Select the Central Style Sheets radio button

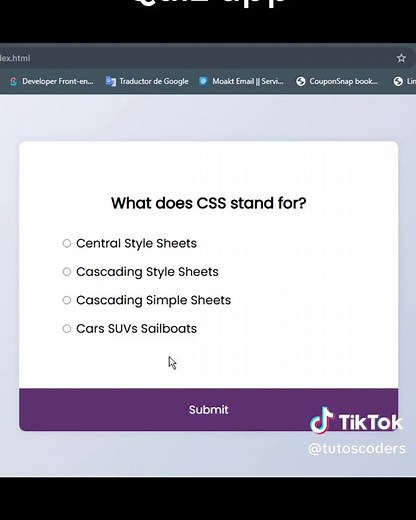[x=67, y=243]
